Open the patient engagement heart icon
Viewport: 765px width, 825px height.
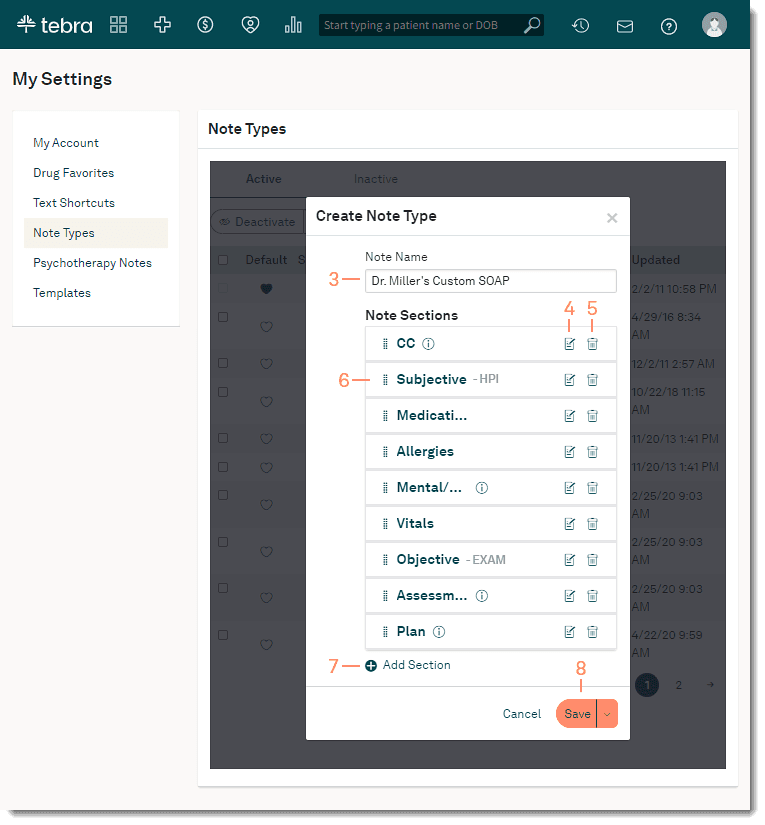250,25
